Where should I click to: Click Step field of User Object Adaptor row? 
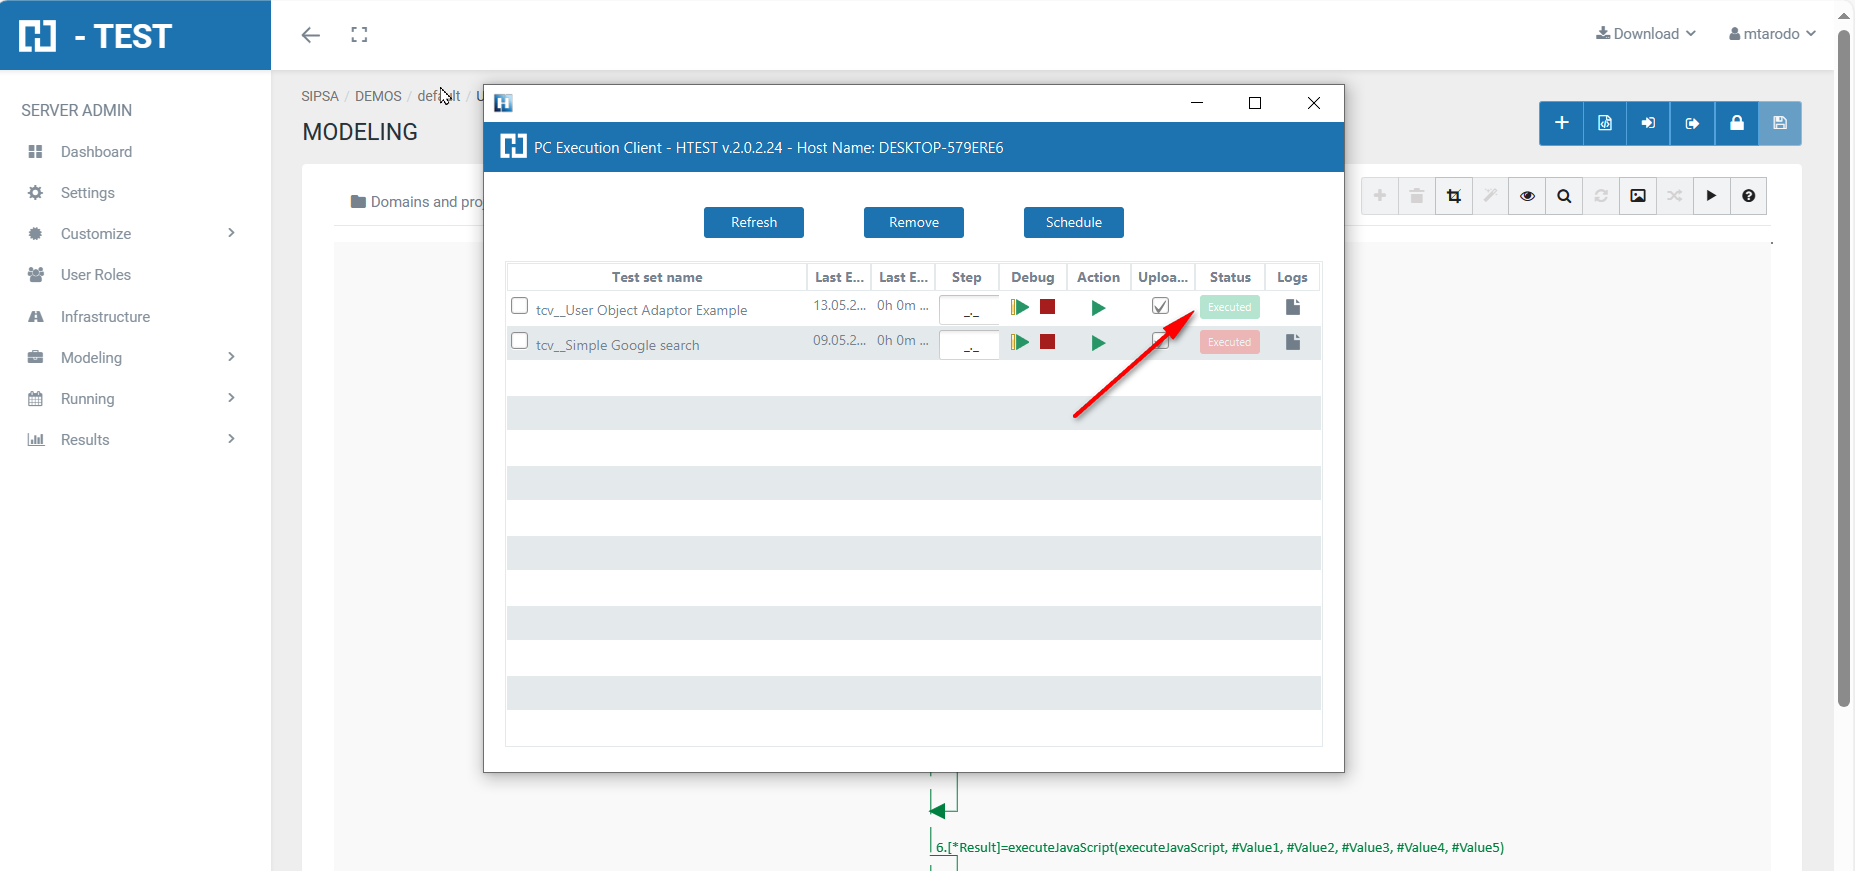968,310
